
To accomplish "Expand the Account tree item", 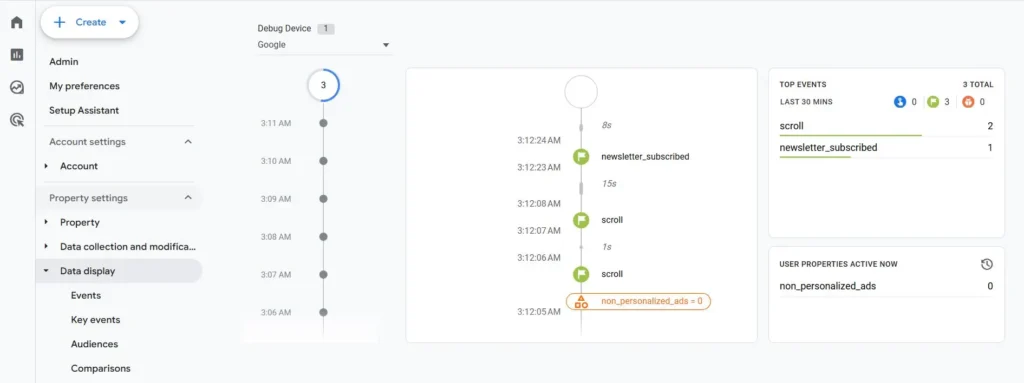I will pos(46,166).
